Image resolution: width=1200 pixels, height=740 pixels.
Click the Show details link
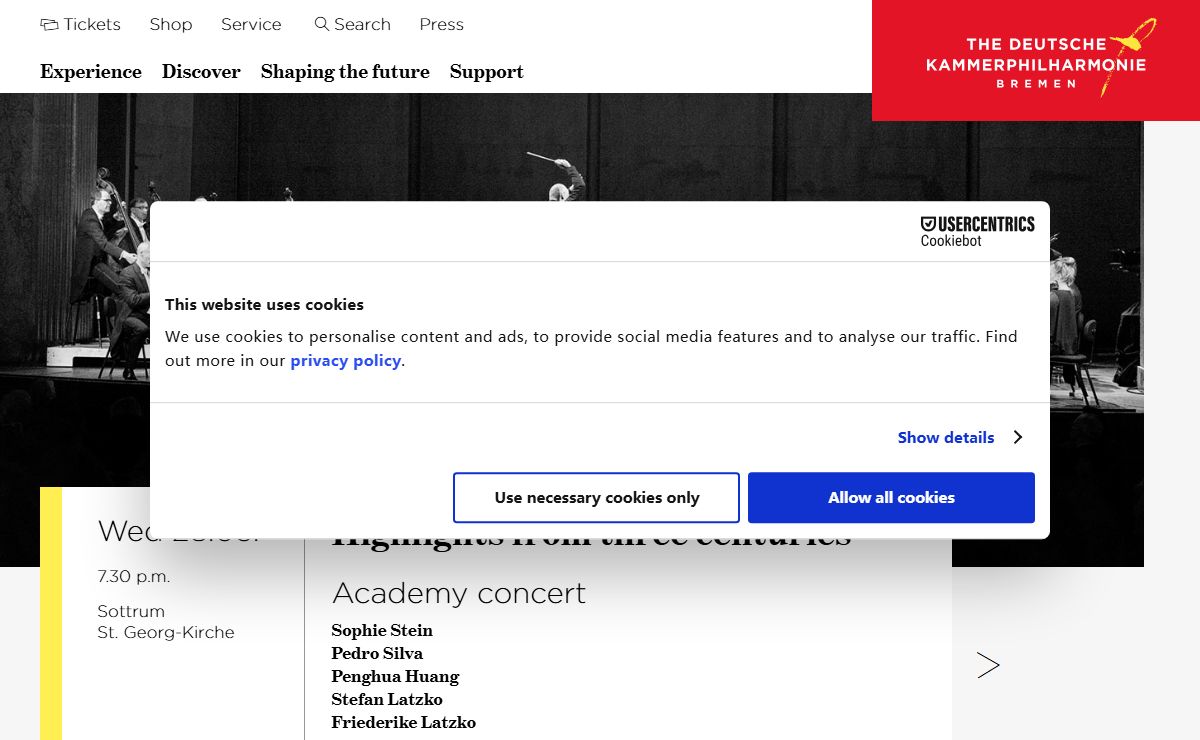point(946,437)
